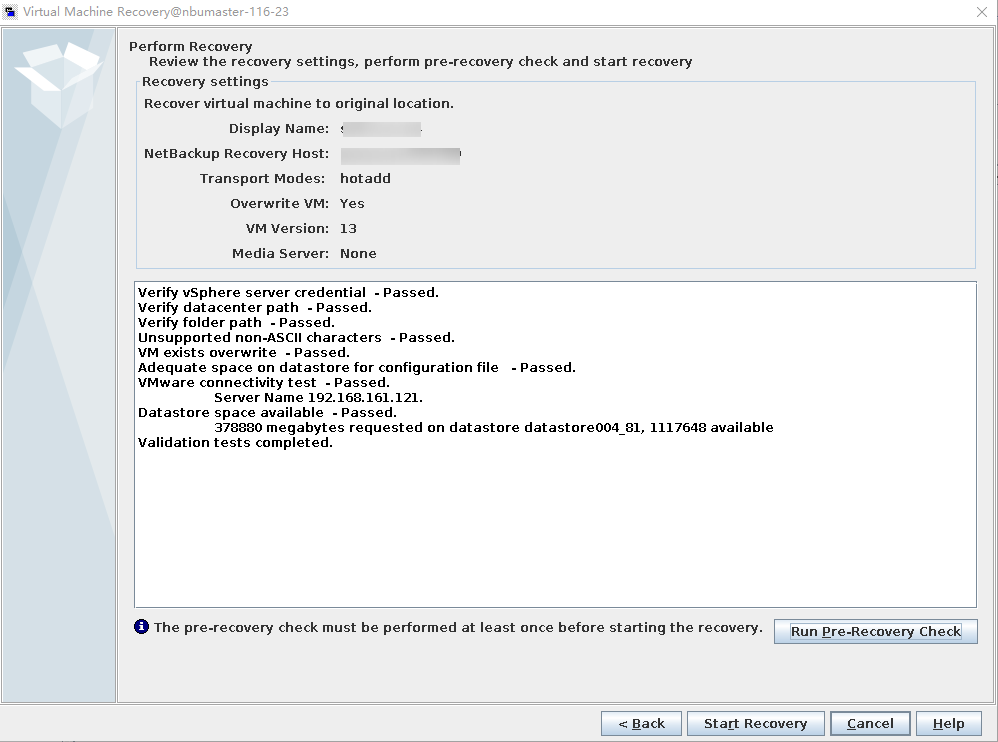Select the 'Verify vSphere server credential' result line

(288, 292)
